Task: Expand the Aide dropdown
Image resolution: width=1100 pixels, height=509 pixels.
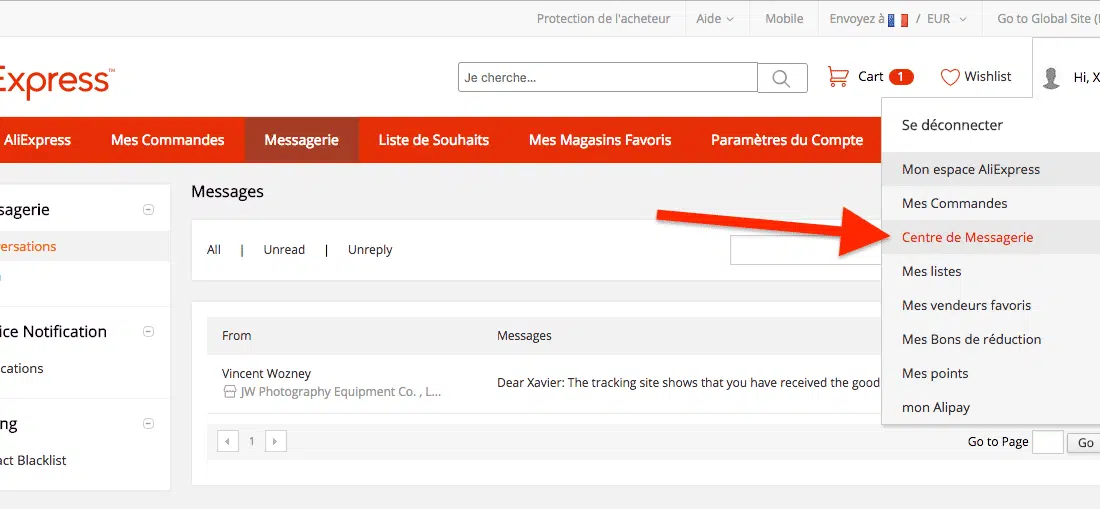Action: tap(715, 19)
